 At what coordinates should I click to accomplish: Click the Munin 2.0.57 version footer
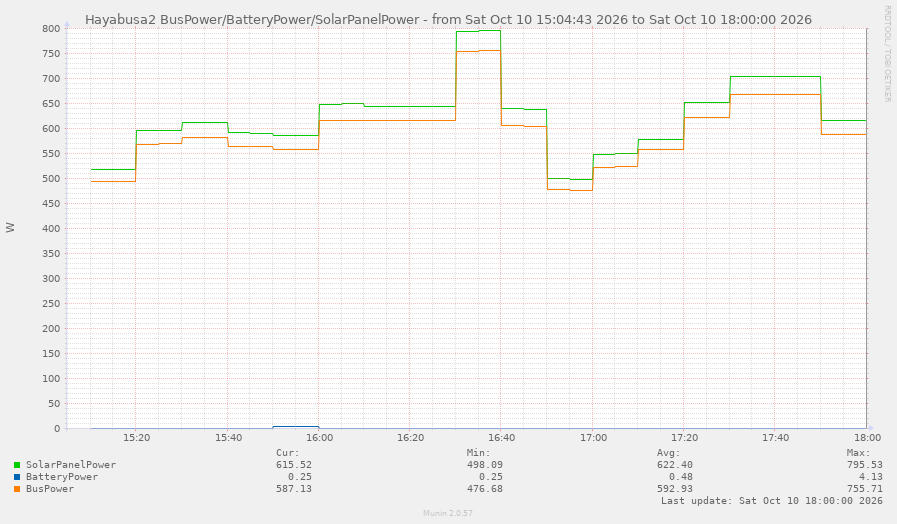pos(448,513)
